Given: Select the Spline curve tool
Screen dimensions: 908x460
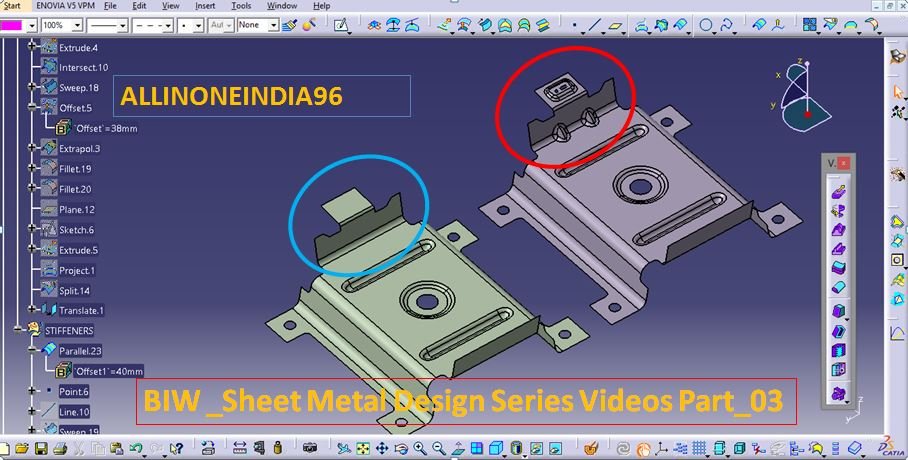Looking at the screenshot, I should [x=726, y=25].
